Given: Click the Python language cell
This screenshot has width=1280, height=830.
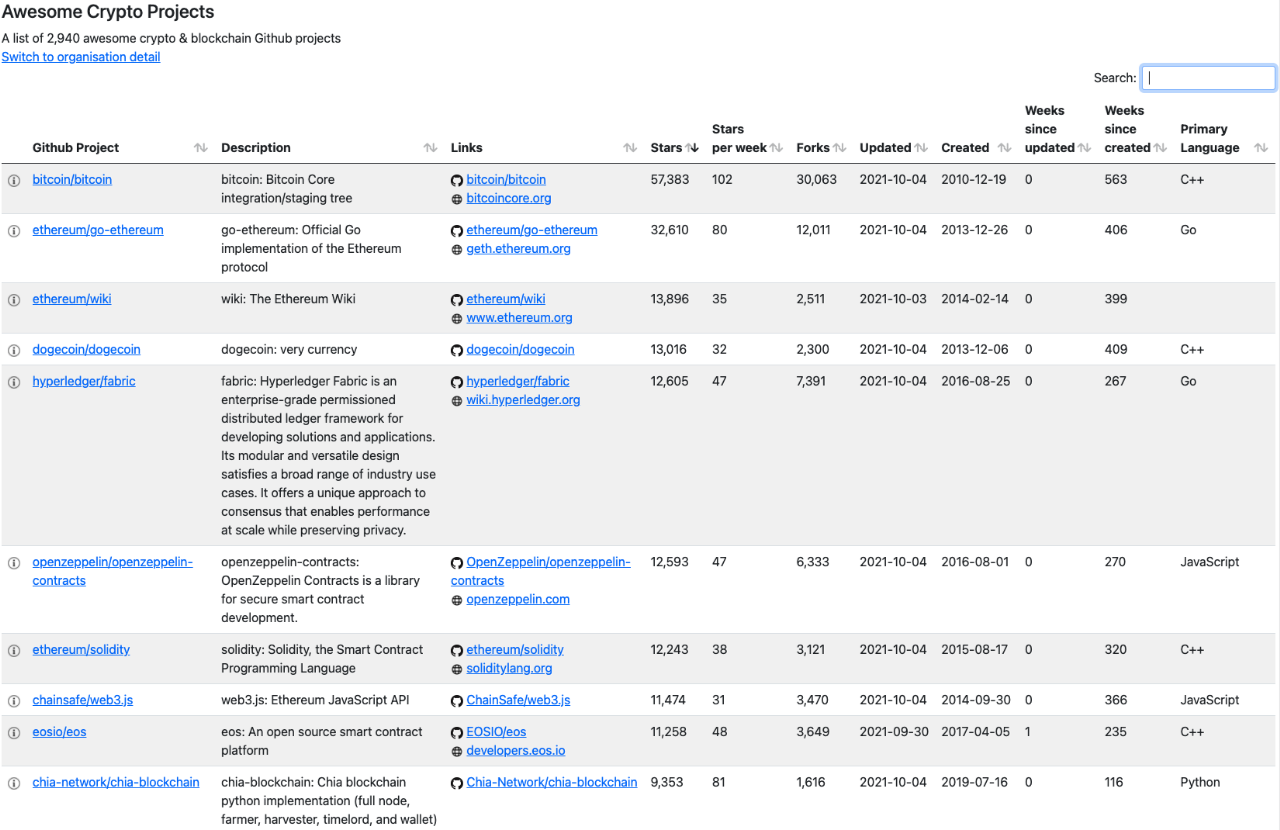Looking at the screenshot, I should pyautogui.click(x=1200, y=783).
